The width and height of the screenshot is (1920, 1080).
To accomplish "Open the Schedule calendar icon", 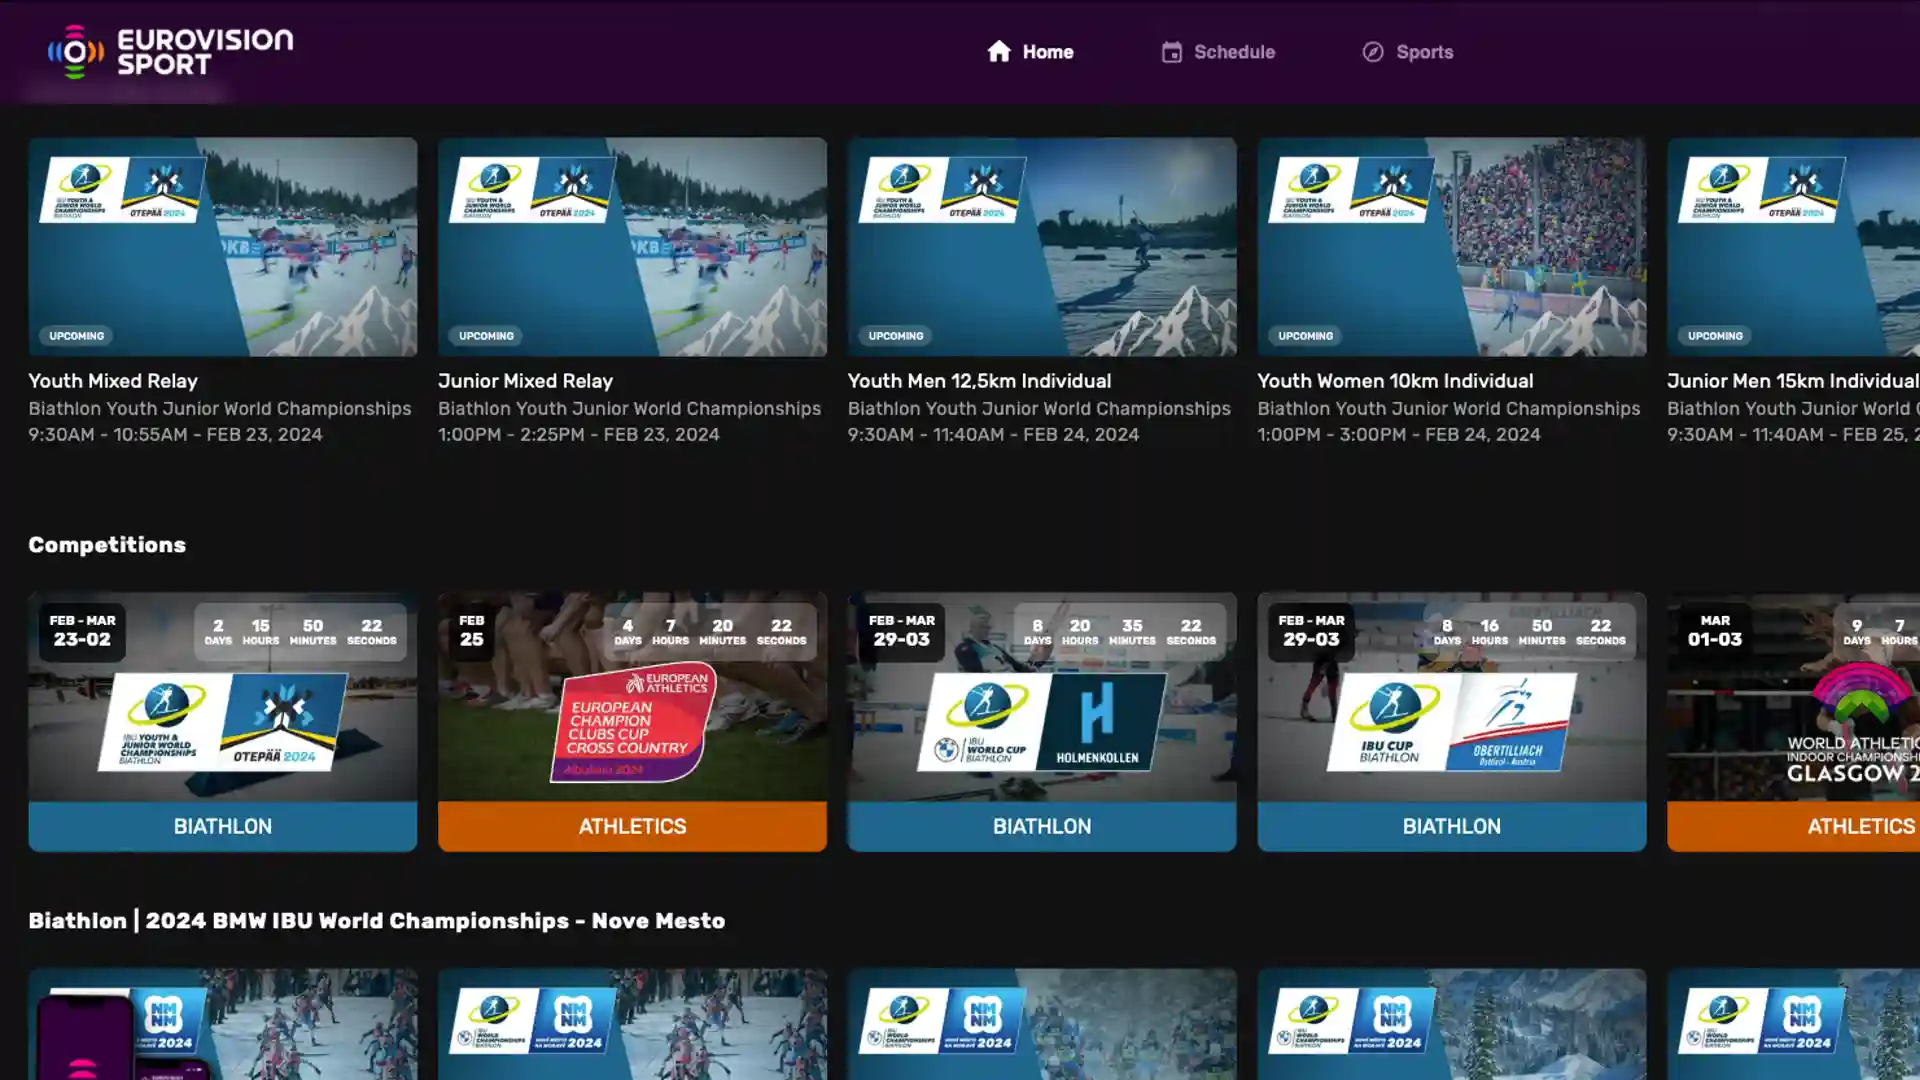I will [x=1170, y=51].
